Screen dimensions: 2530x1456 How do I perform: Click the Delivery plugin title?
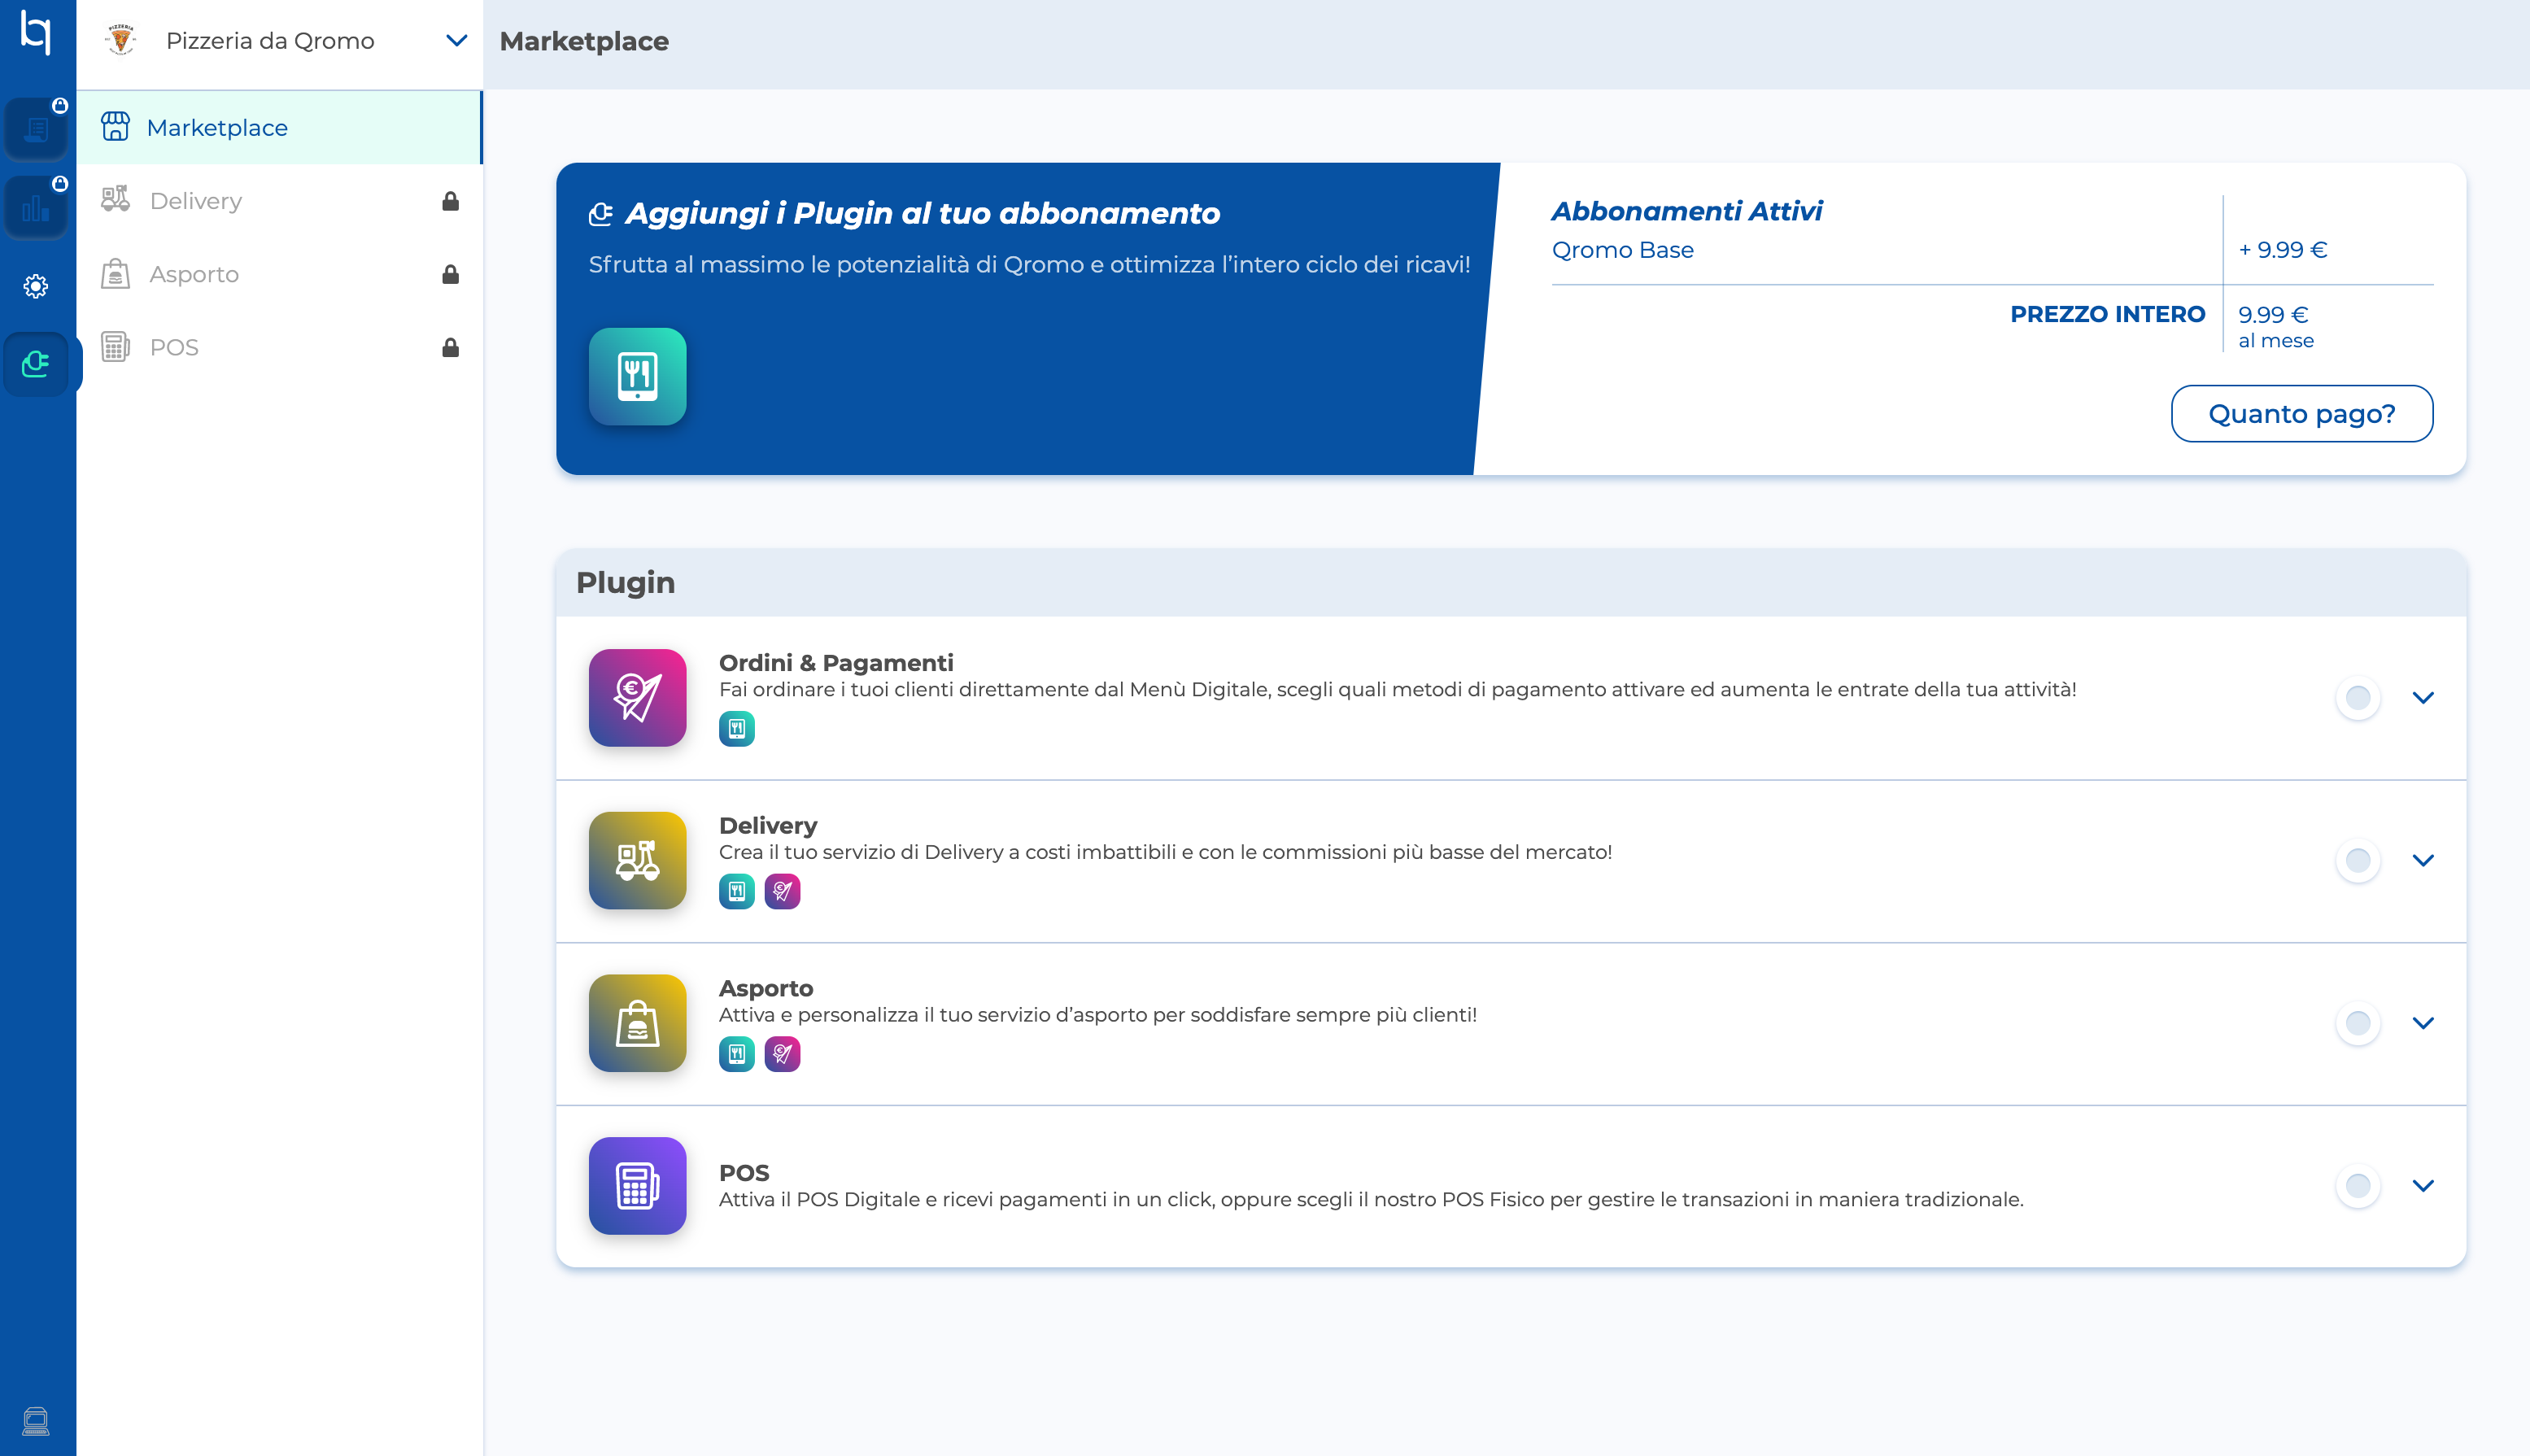pyautogui.click(x=768, y=826)
